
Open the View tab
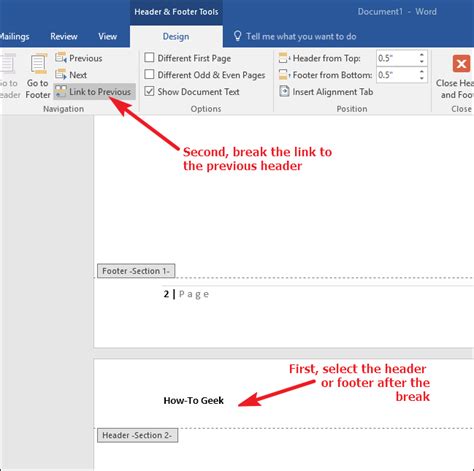[x=107, y=36]
